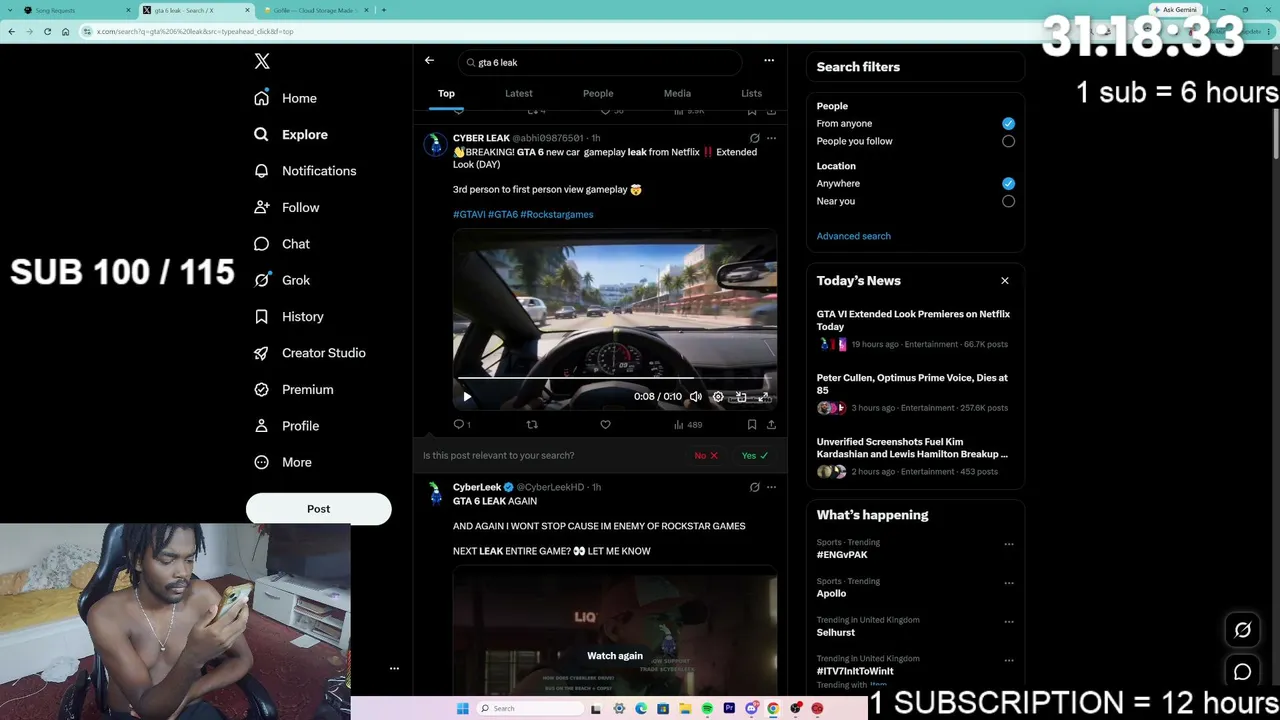The width and height of the screenshot is (1280, 720).
Task: Open History in the sidebar
Action: click(x=288, y=316)
